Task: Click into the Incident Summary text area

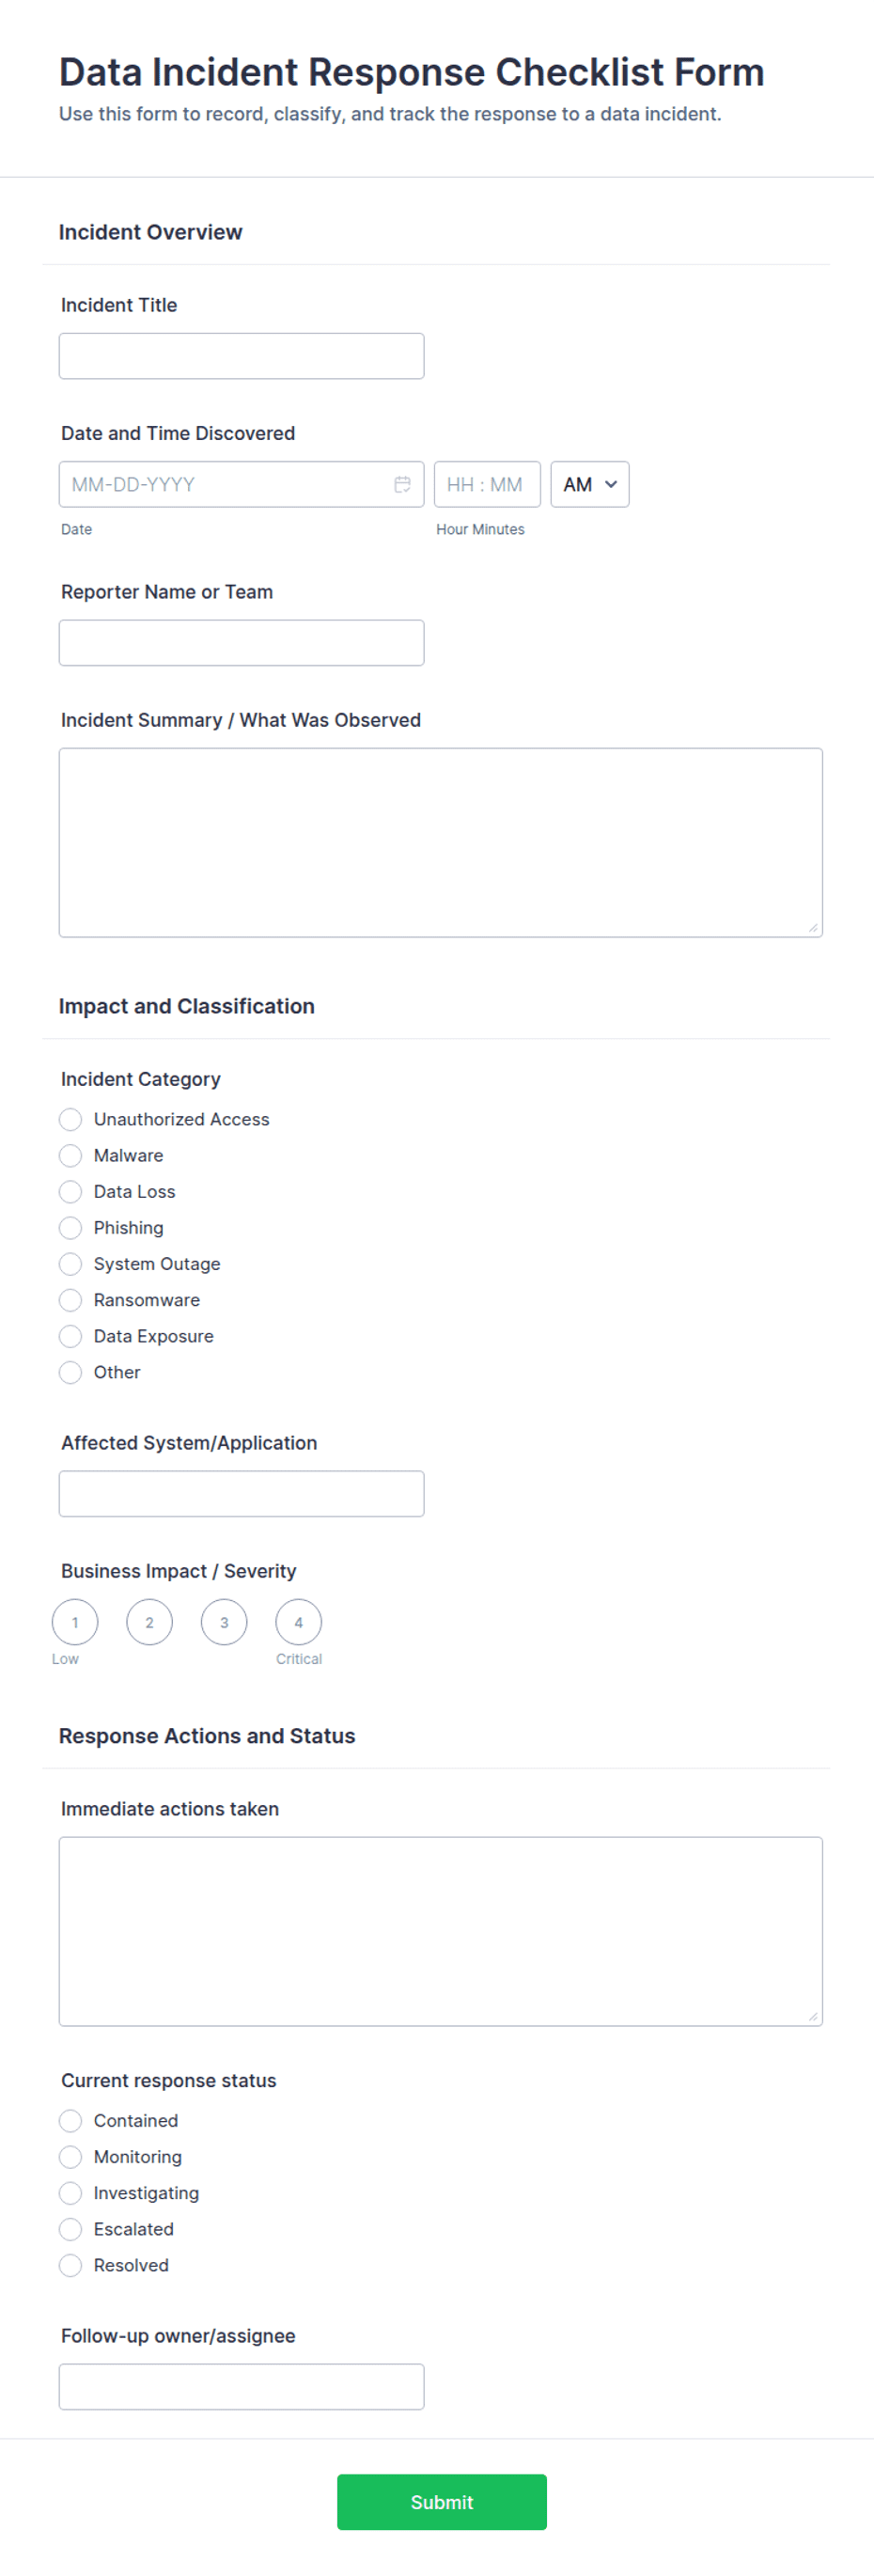Action: coord(441,843)
